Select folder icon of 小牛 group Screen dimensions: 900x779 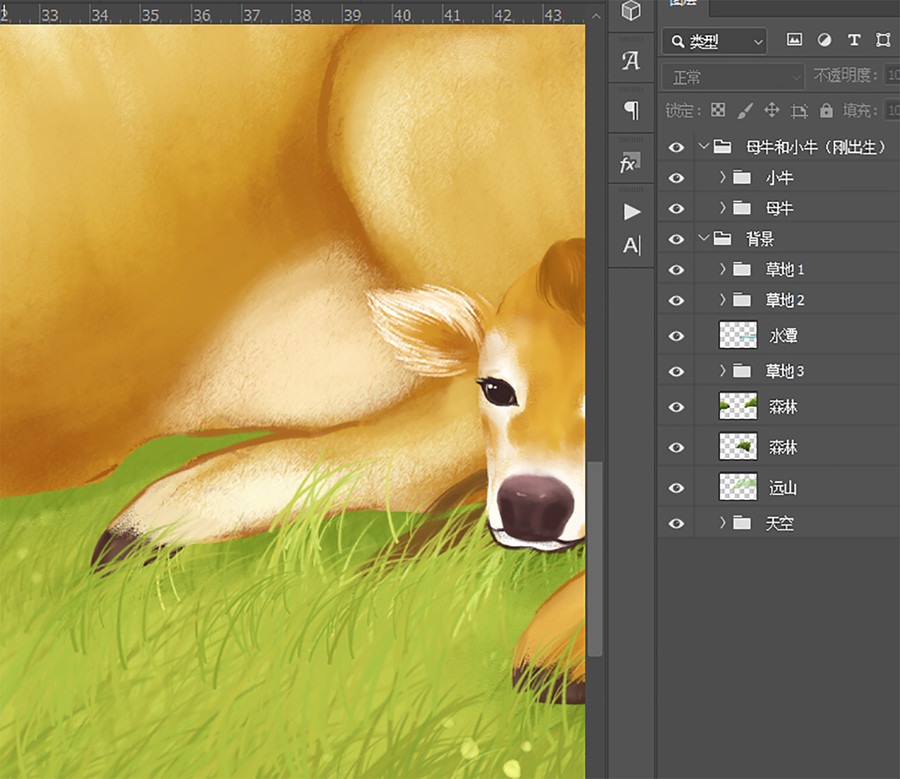coord(742,177)
